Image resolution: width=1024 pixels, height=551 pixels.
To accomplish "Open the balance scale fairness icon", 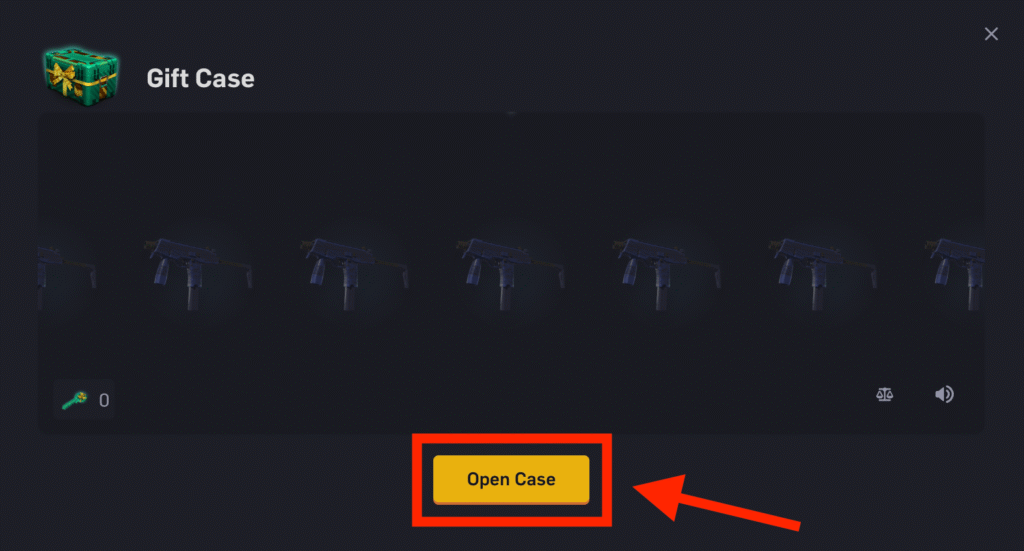I will (884, 394).
